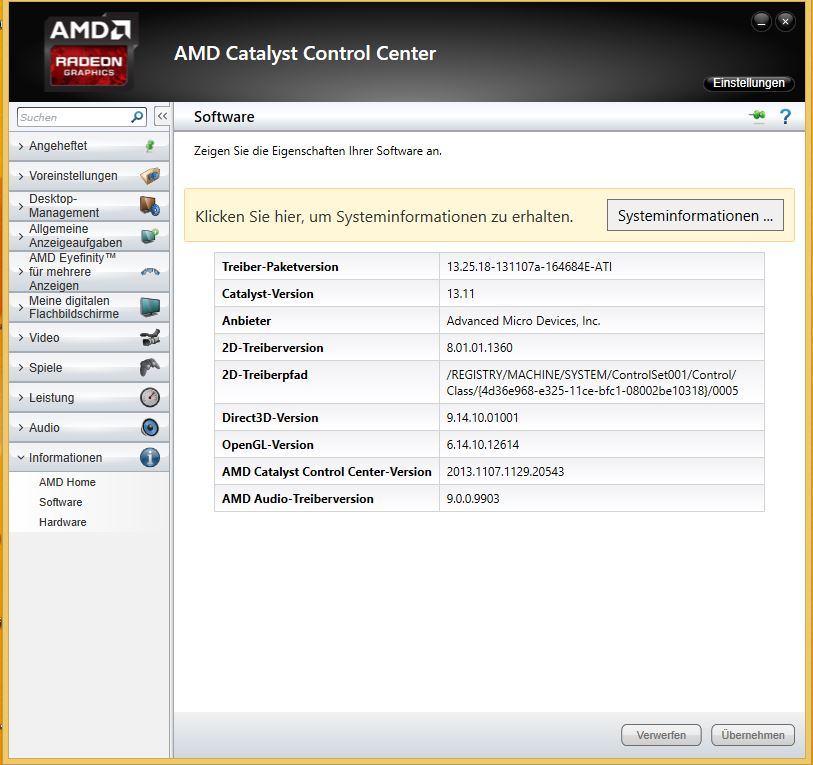Screen dimensions: 813x765
Task: Open AMD Home under Informationen
Action: pos(67,482)
